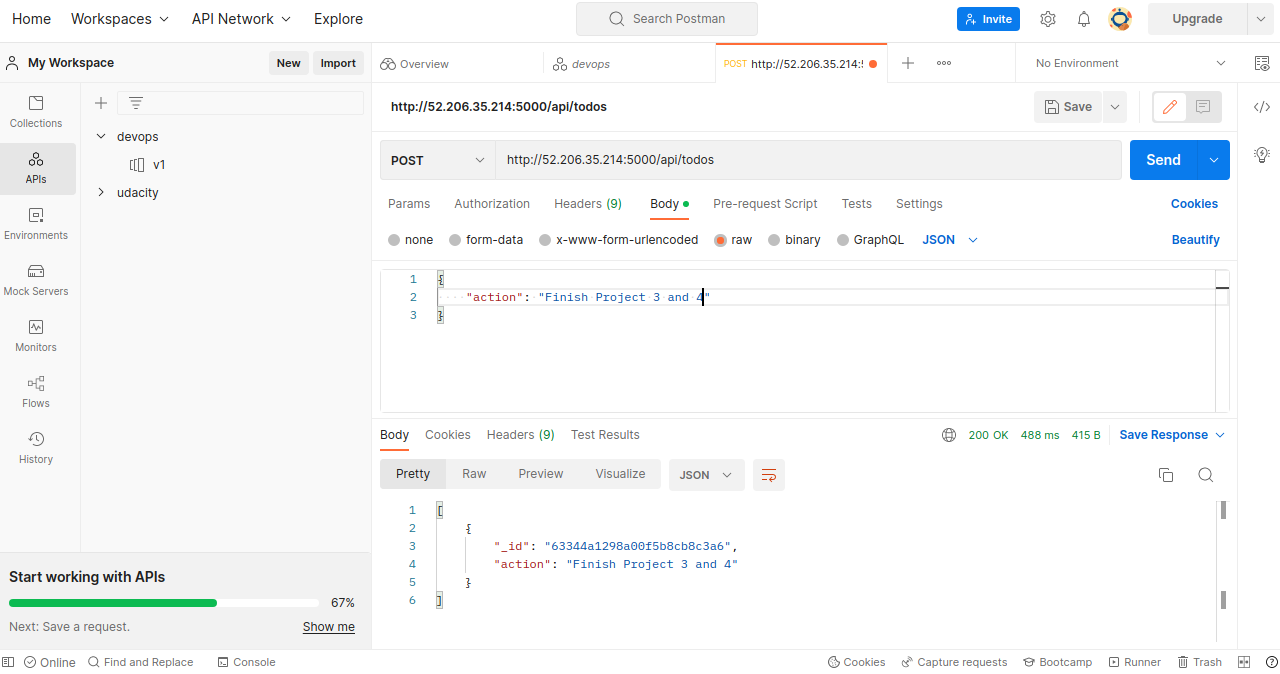Switch to the Authorization tab
The image size is (1280, 674).
(x=492, y=204)
